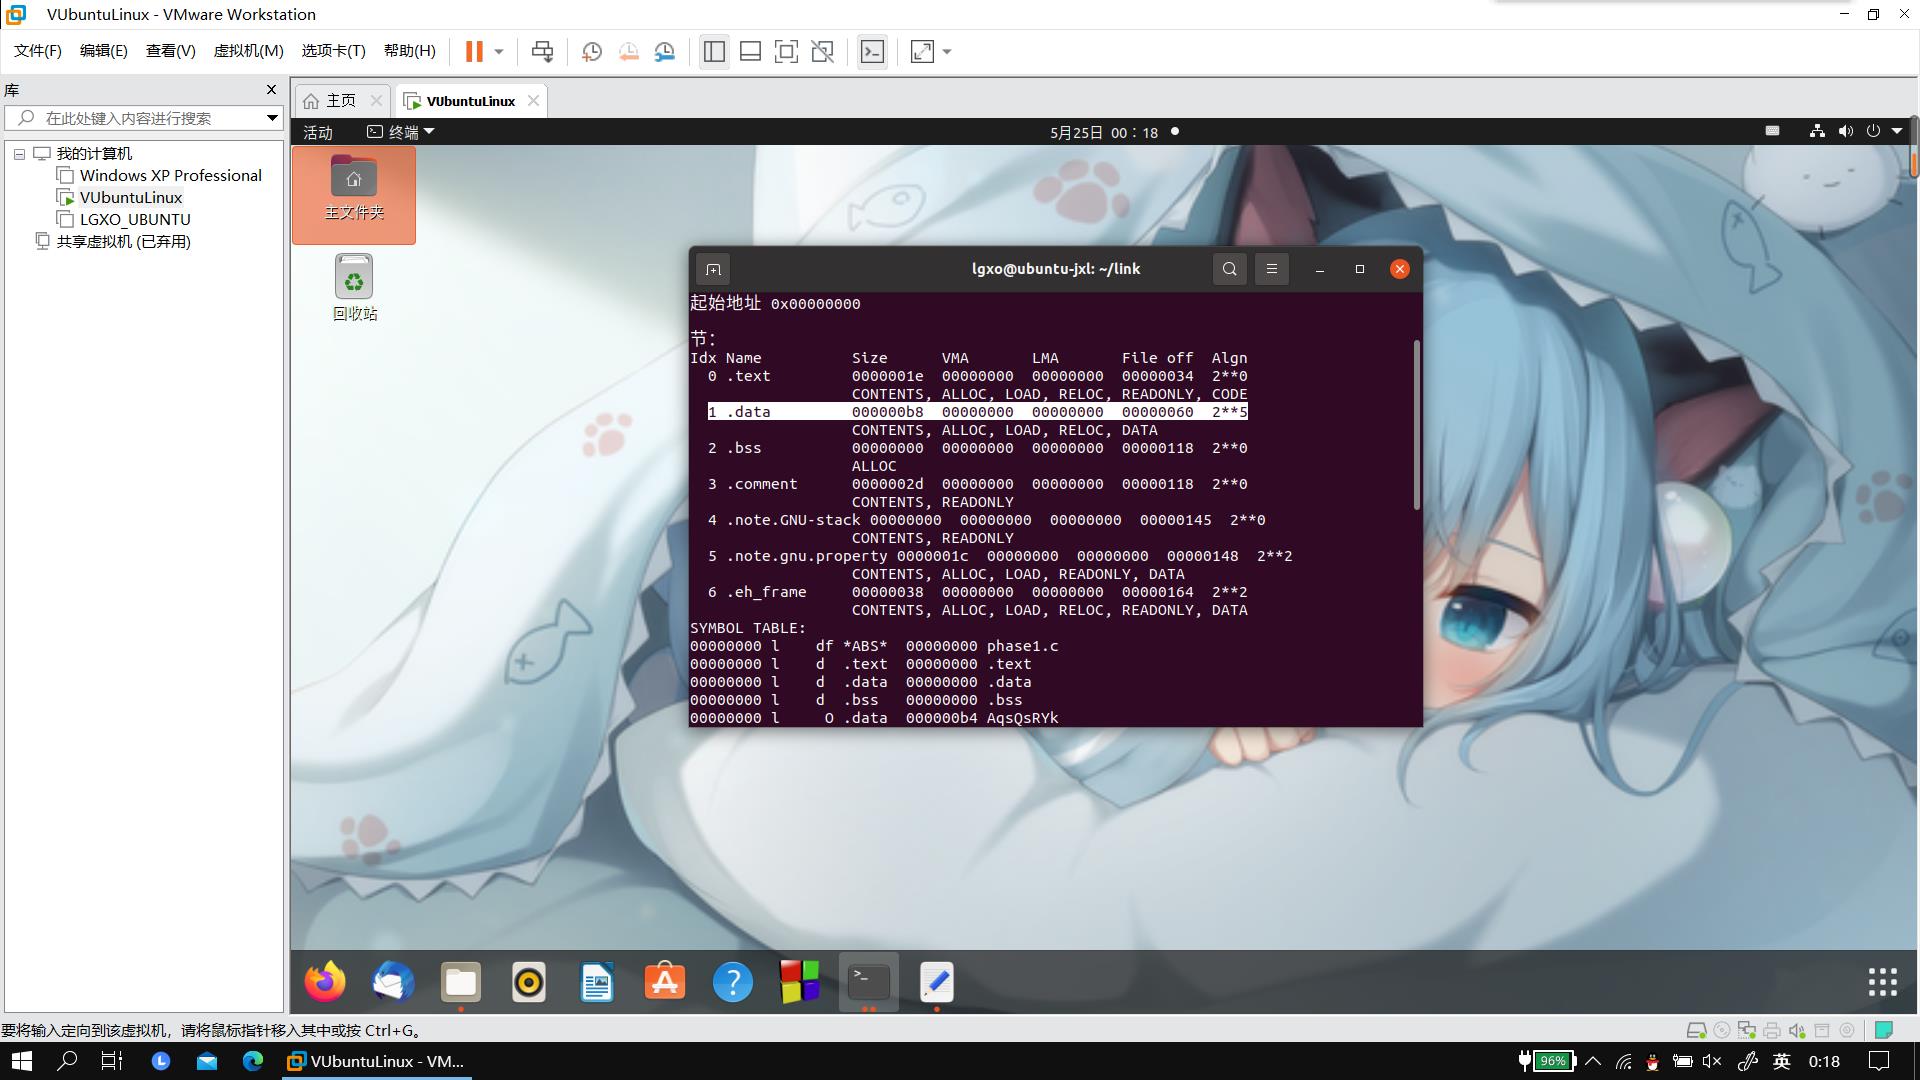
Task: Click the Windows Start button
Action: tap(22, 1061)
